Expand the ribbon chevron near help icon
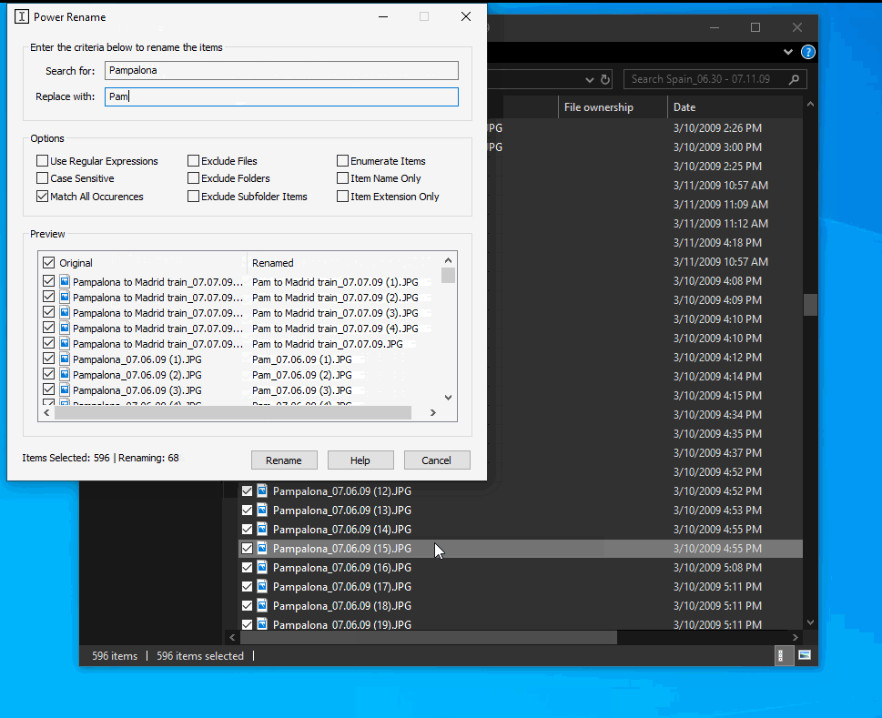The width and height of the screenshot is (882, 718). [788, 52]
